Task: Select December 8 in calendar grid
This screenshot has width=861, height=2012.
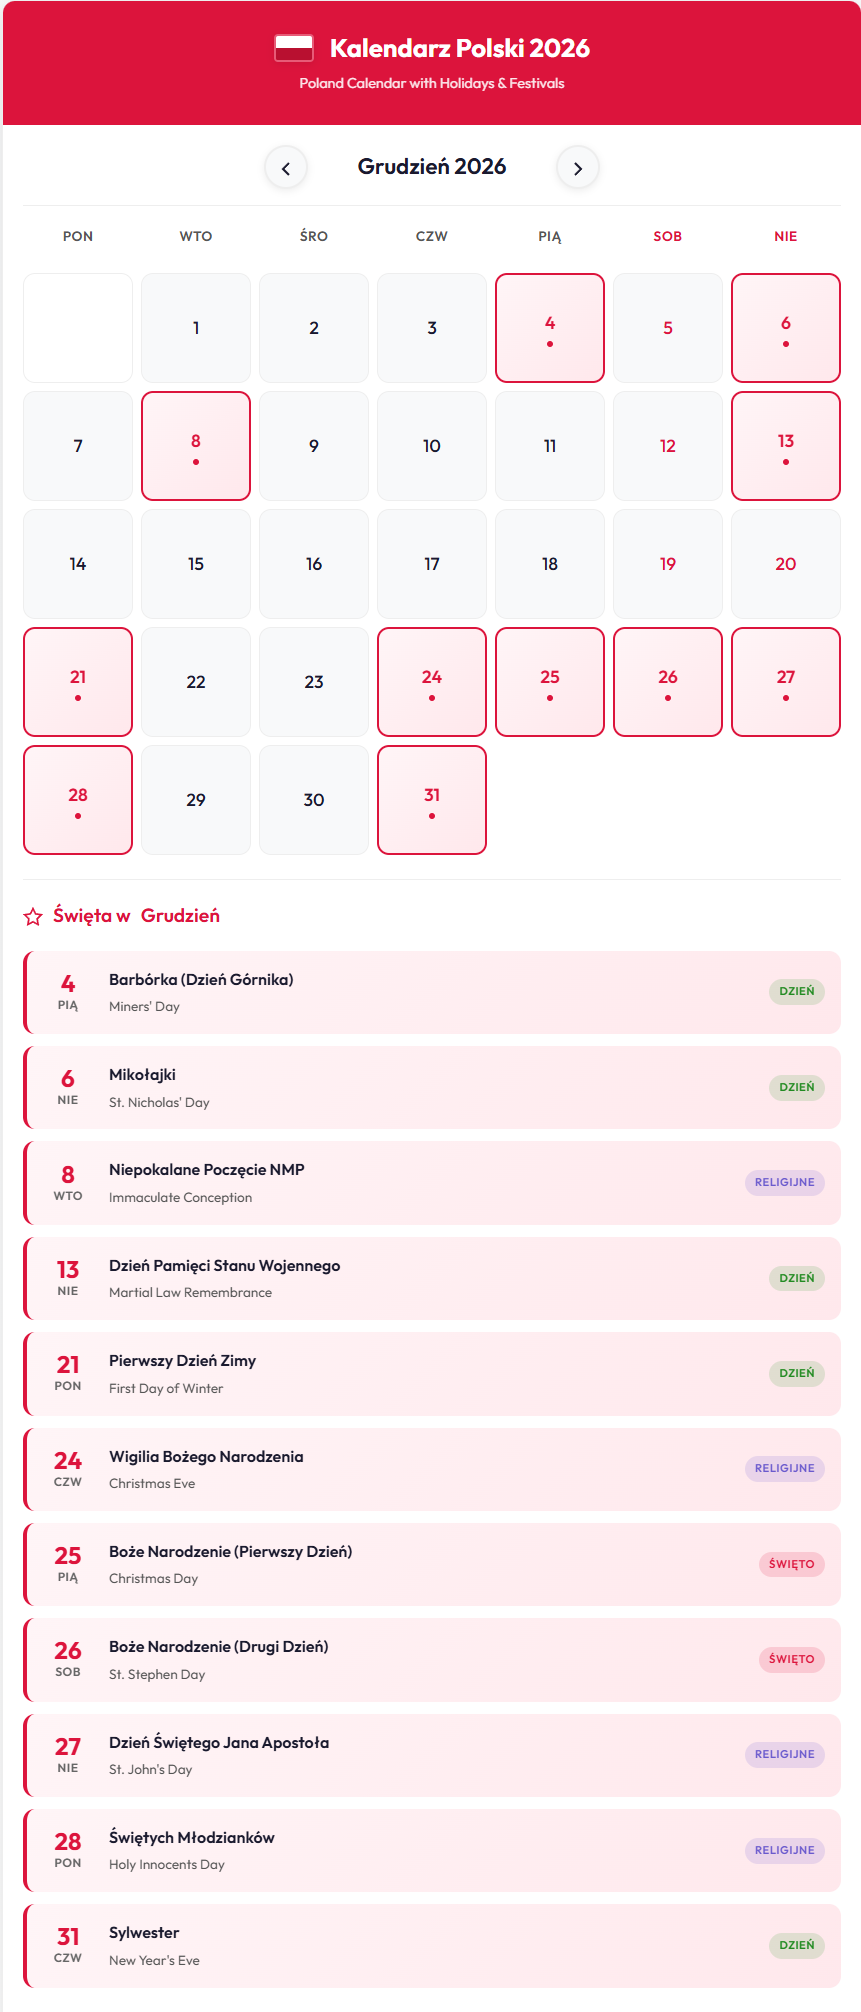Action: tap(196, 446)
